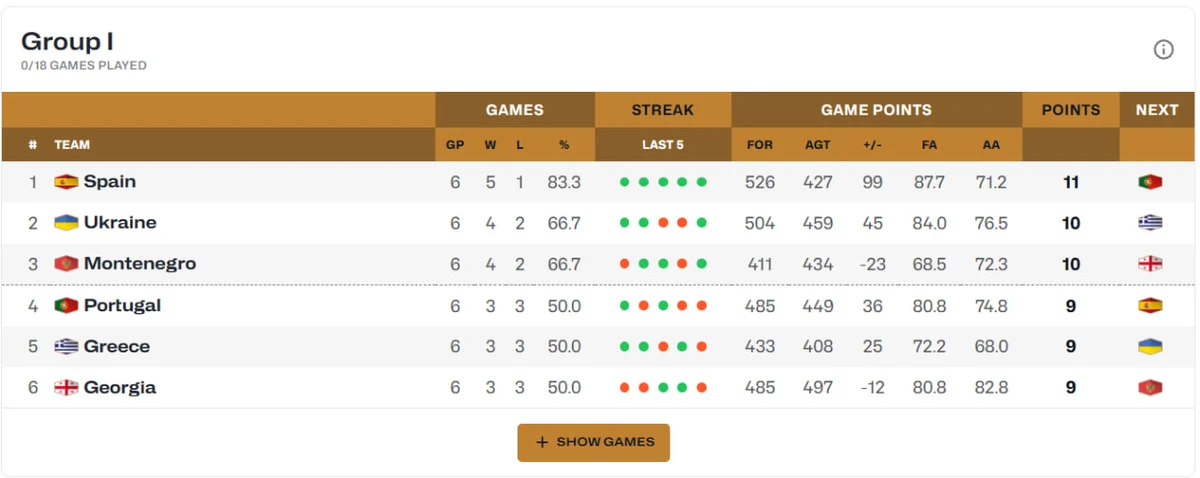
Task: Click the Game Points column header
Action: click(876, 110)
